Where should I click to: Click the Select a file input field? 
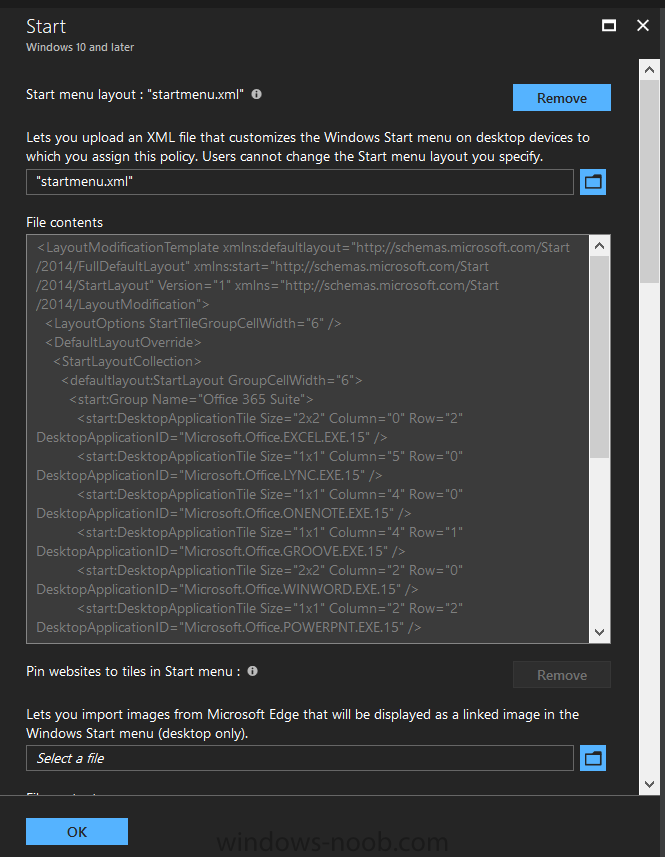click(300, 758)
